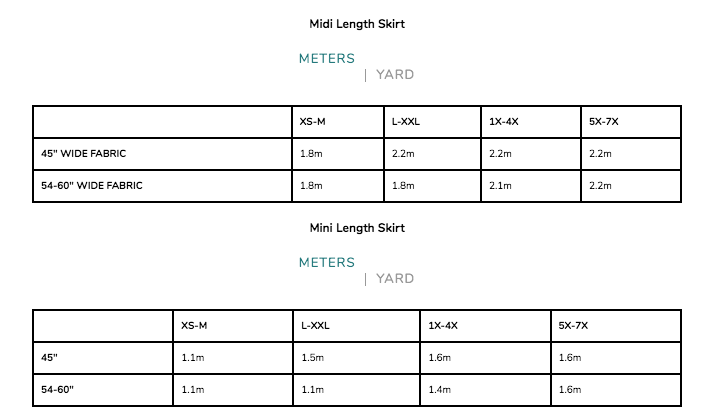
Task: Select the 54-60" row label in Mini table
Action: click(60, 389)
